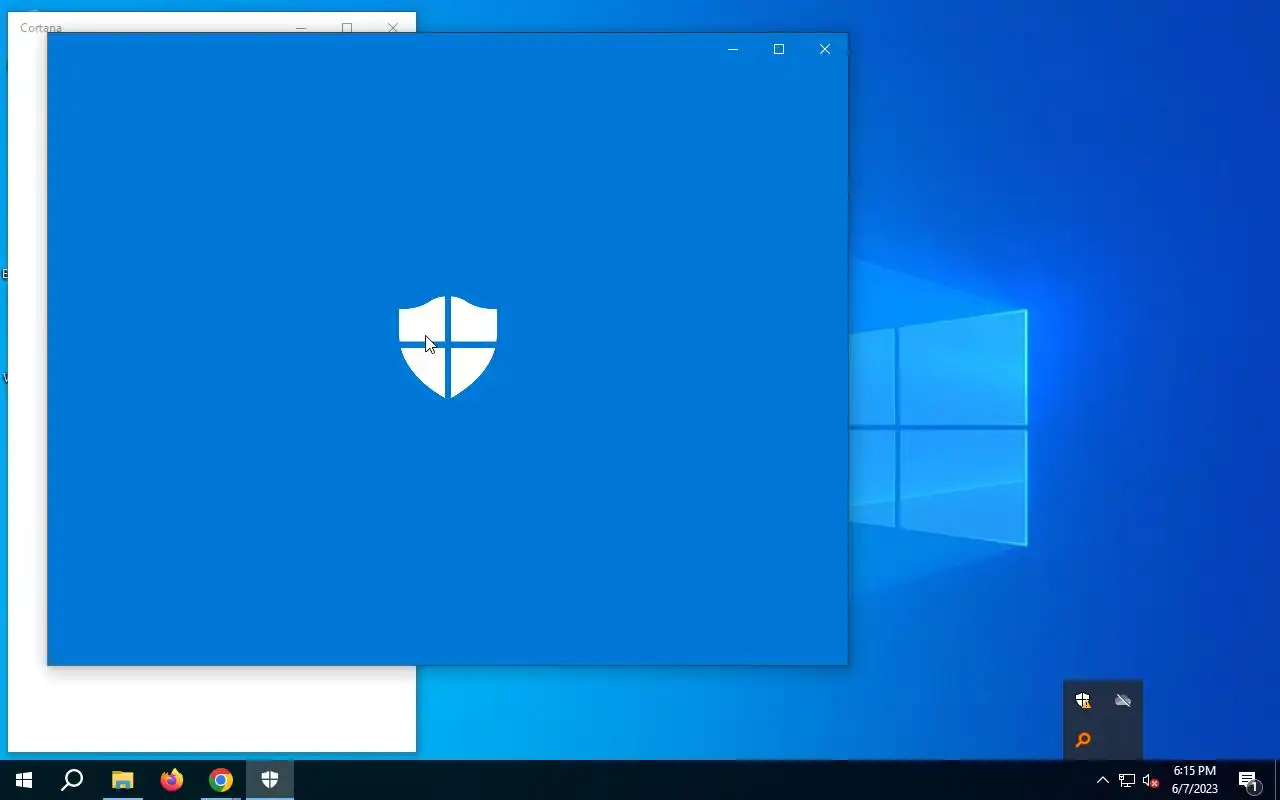
Task: Open File Explorer from the taskbar
Action: tap(122, 780)
